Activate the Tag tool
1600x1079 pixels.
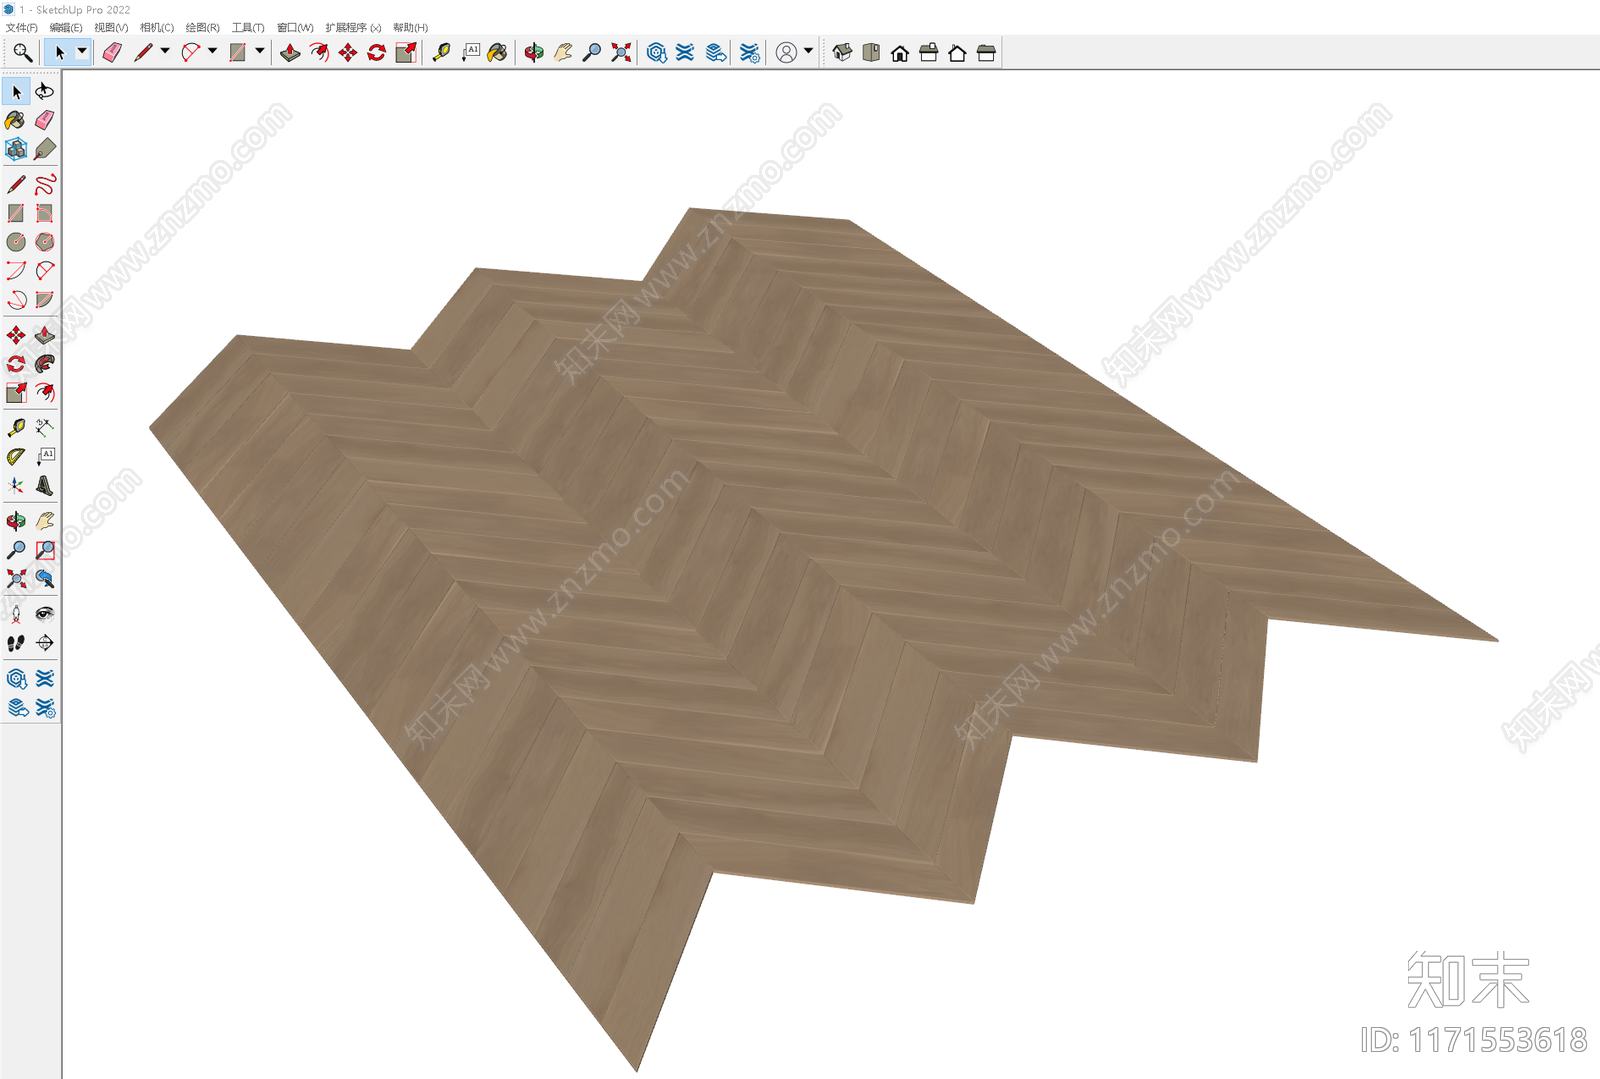click(x=45, y=149)
